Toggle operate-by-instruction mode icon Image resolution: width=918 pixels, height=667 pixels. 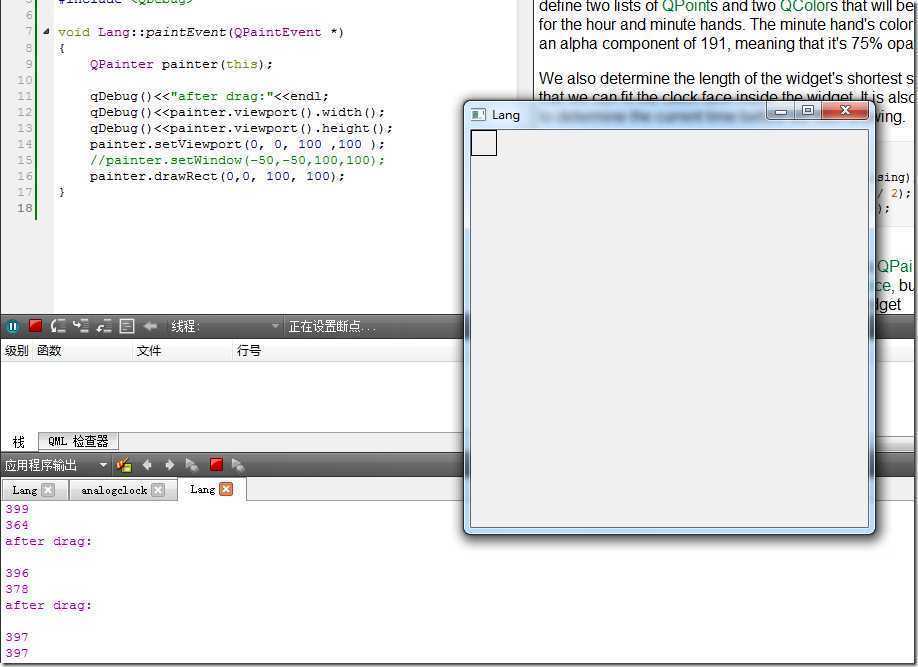tap(127, 326)
